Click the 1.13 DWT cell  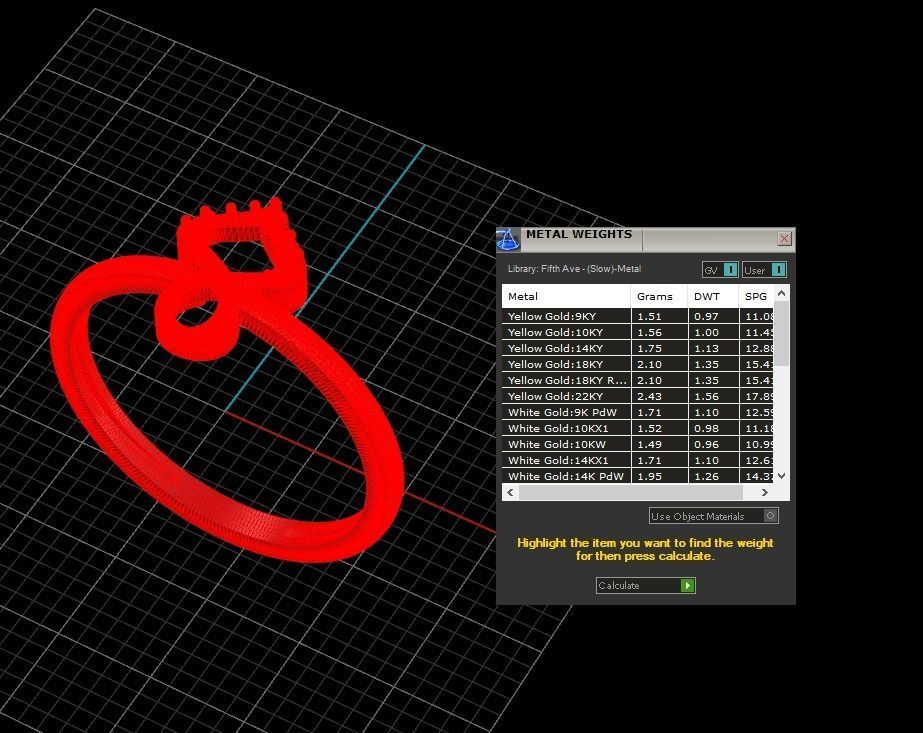713,348
